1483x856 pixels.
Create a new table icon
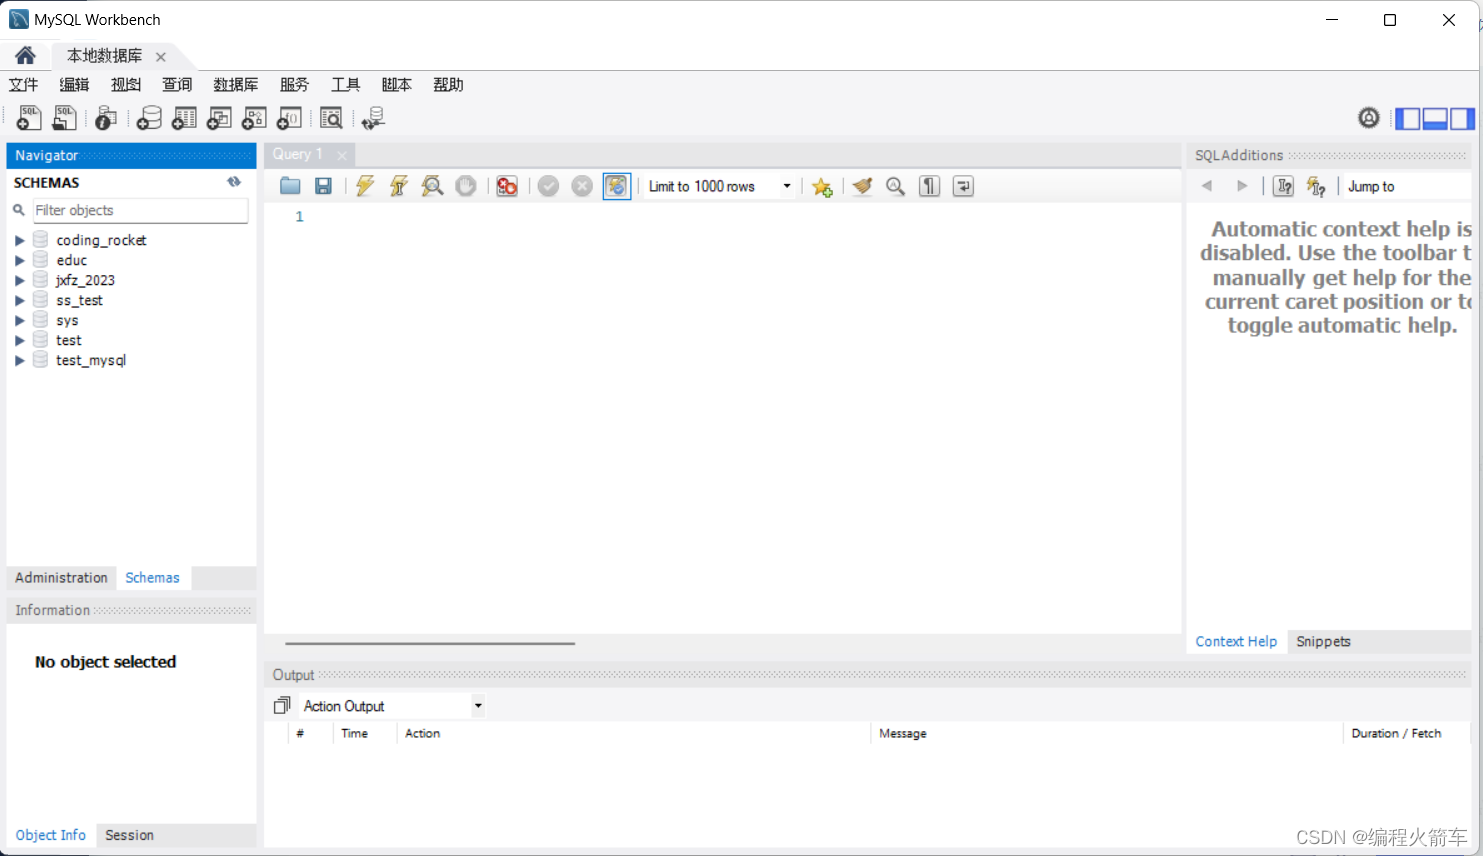(184, 118)
